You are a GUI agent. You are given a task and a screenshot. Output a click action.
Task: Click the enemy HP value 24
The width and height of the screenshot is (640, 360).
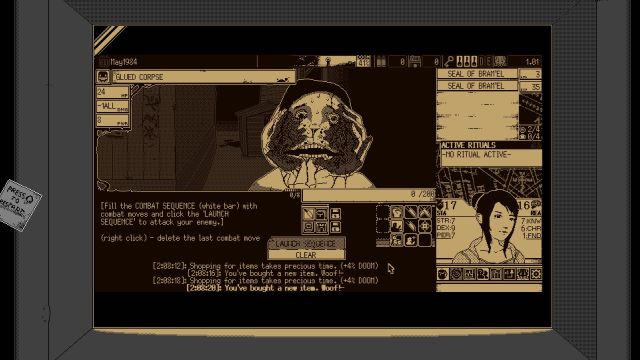coord(112,92)
